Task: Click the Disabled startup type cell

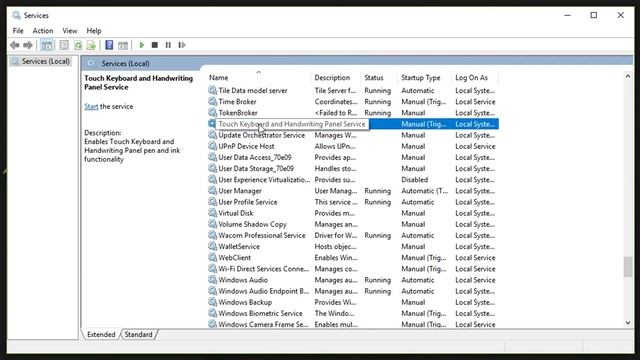Action: (x=415, y=179)
